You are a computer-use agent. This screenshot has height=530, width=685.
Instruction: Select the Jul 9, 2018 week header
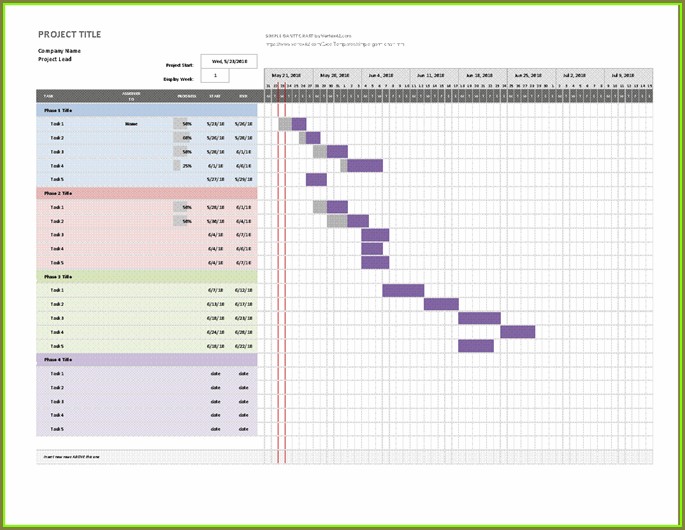[629, 75]
